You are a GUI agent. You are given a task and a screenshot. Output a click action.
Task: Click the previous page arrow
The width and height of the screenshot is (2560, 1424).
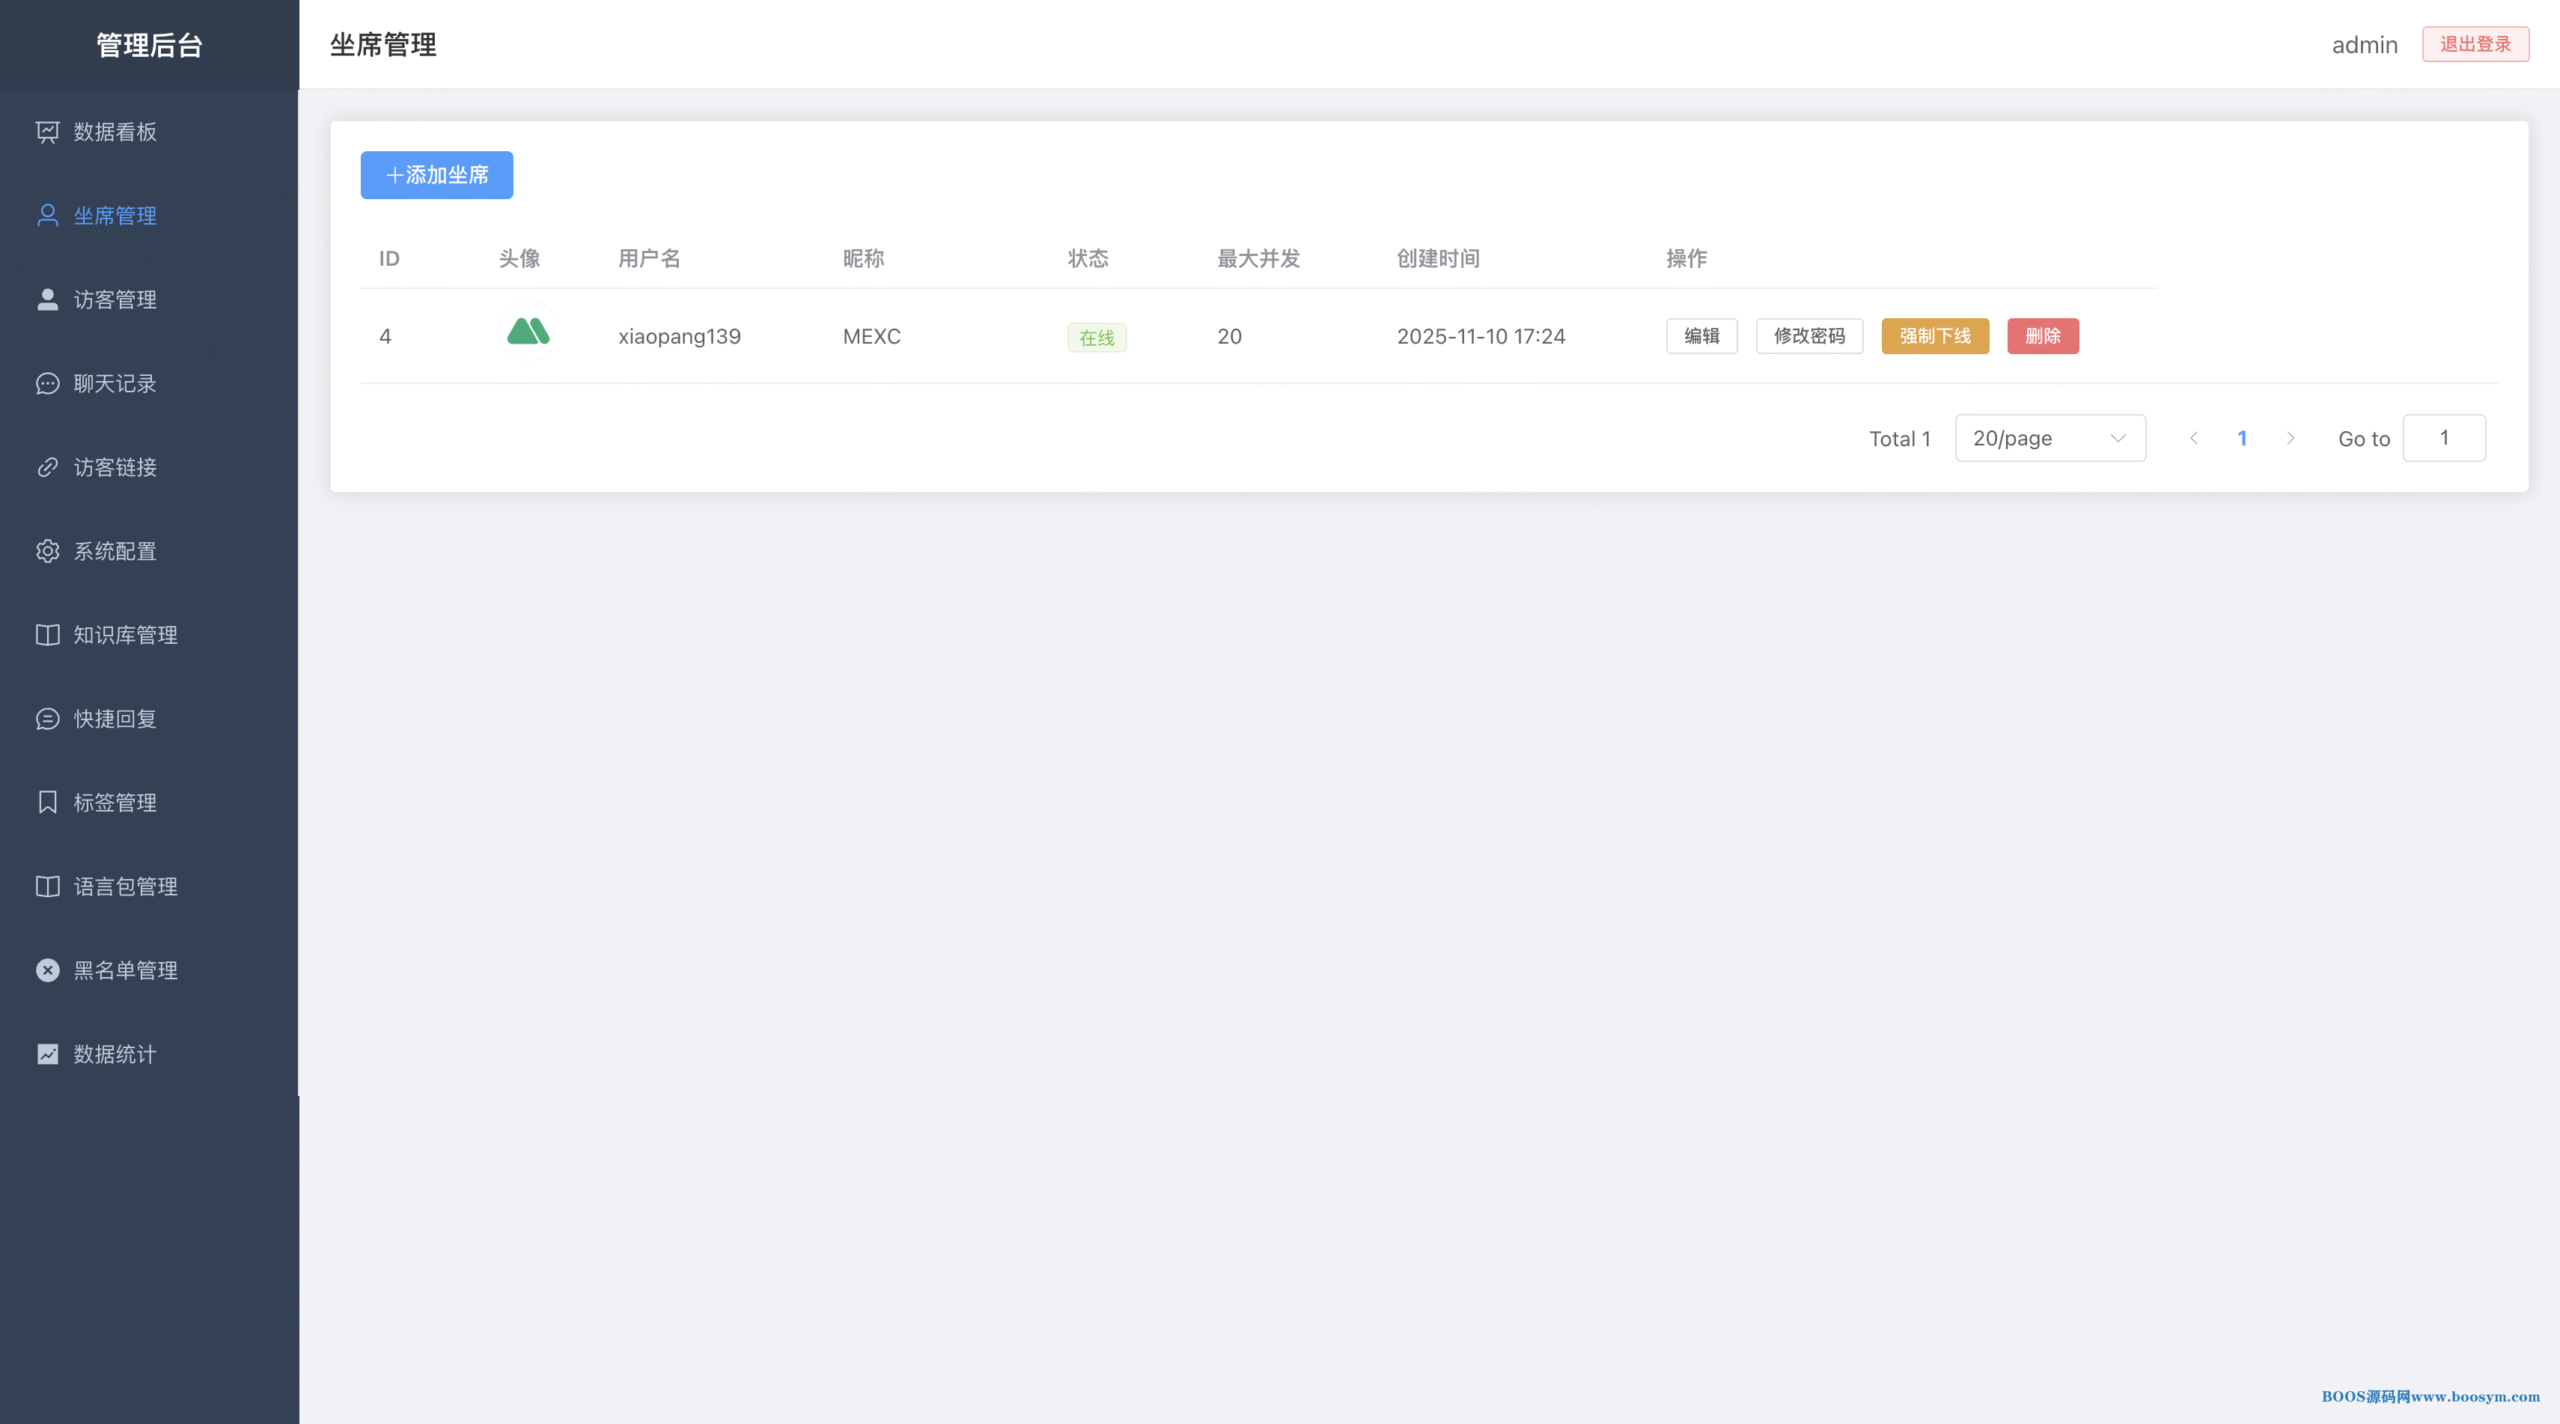tap(2194, 438)
